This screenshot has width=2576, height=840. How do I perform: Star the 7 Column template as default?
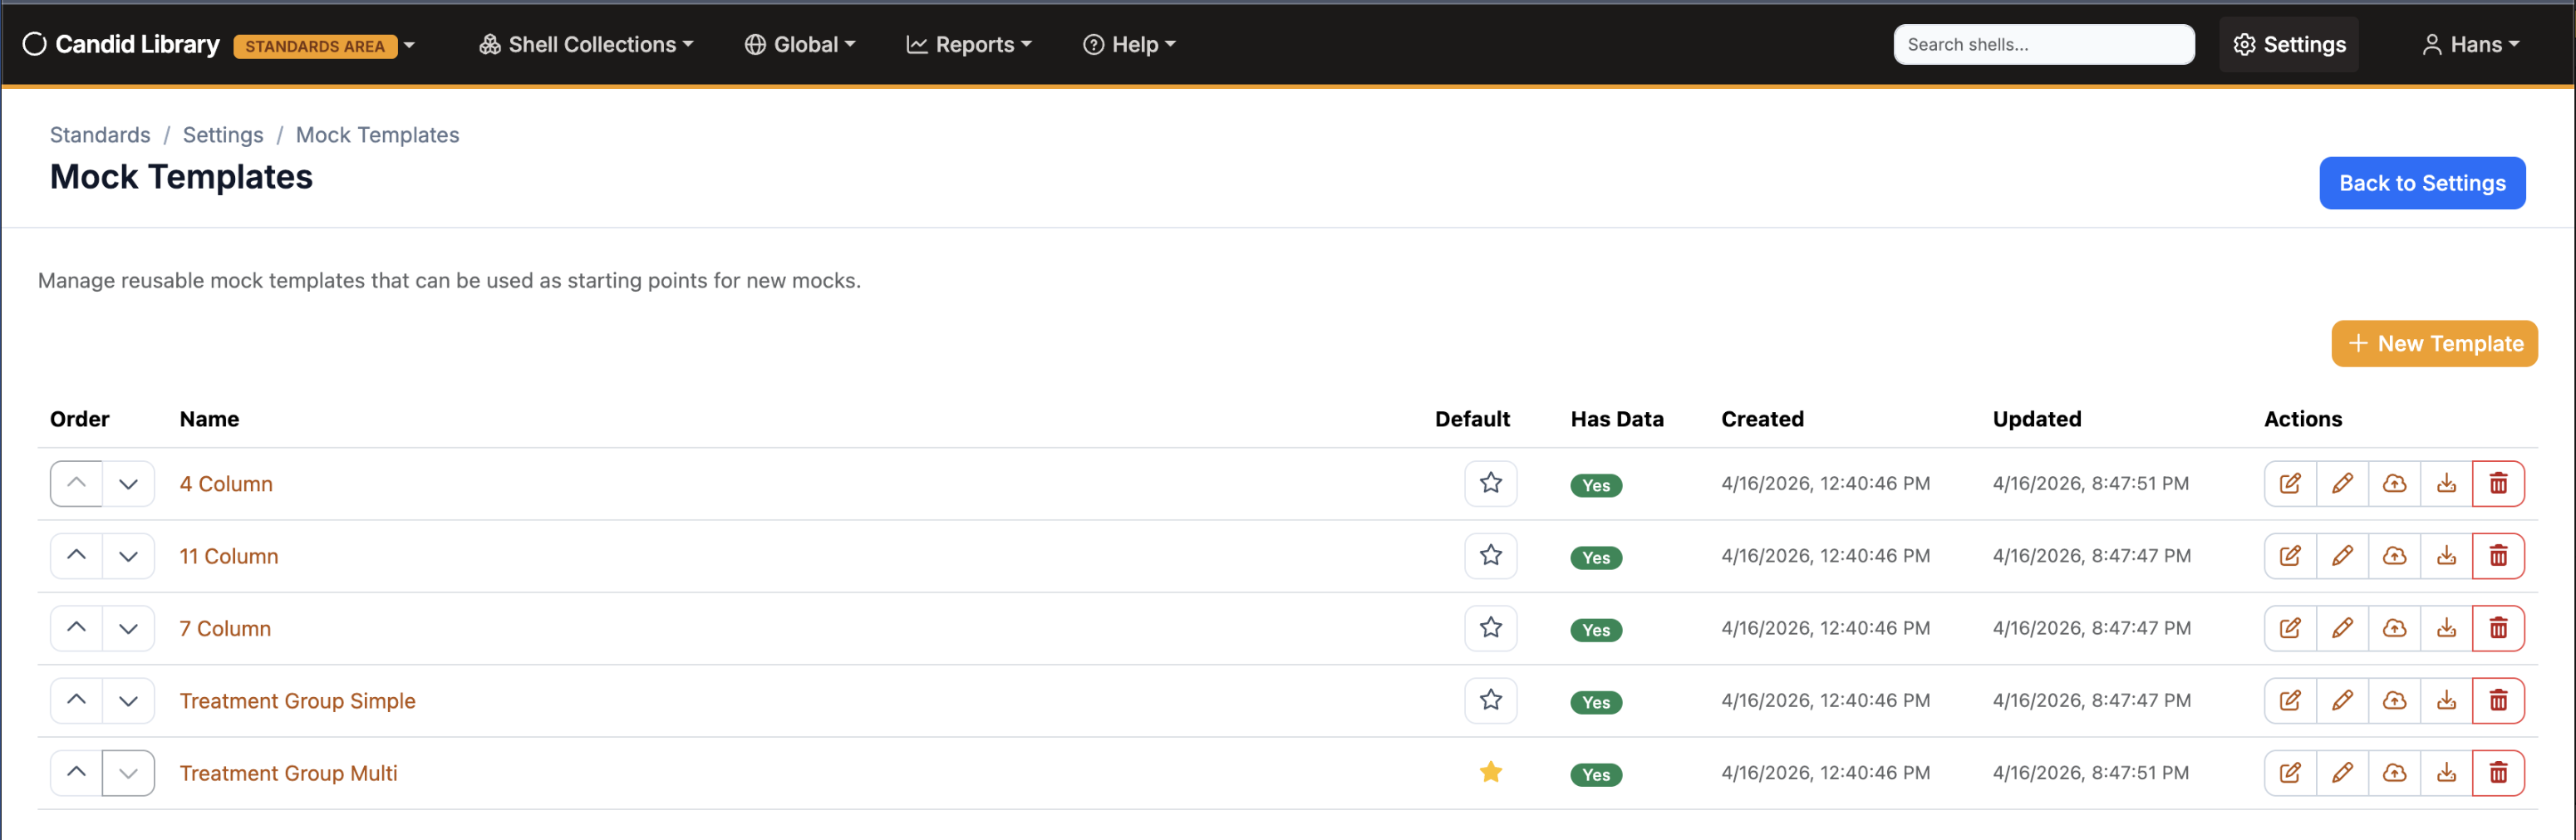tap(1490, 628)
